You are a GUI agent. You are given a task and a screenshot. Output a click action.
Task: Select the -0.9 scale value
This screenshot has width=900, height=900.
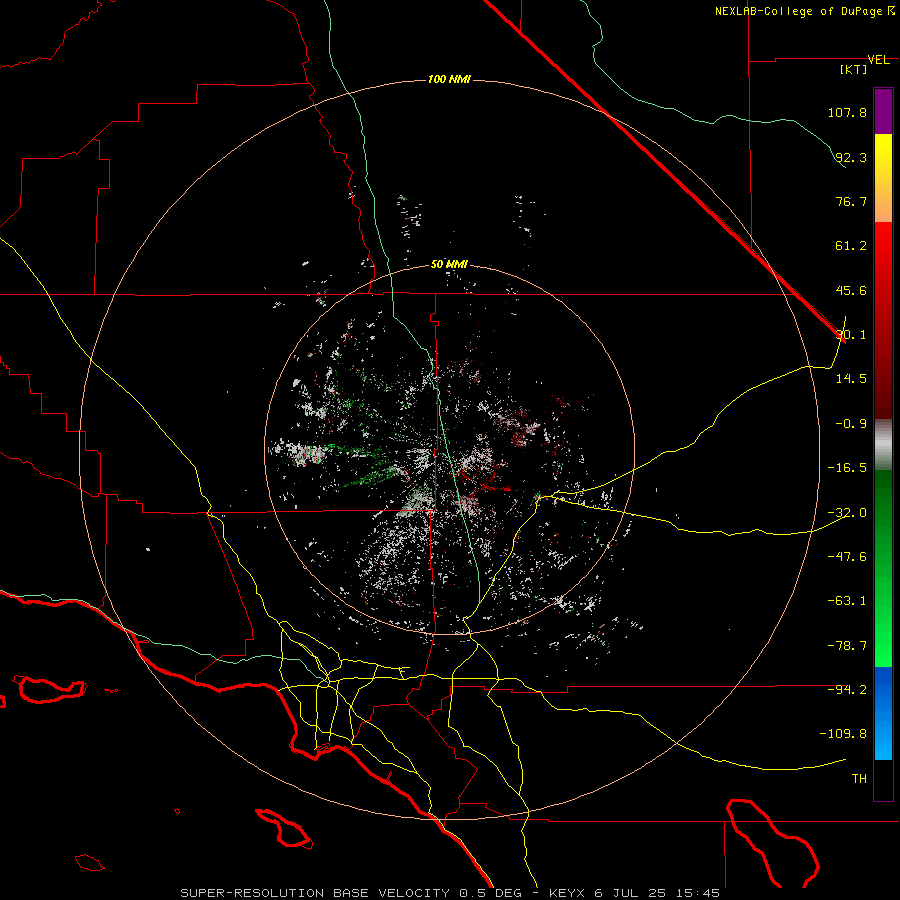pos(851,424)
